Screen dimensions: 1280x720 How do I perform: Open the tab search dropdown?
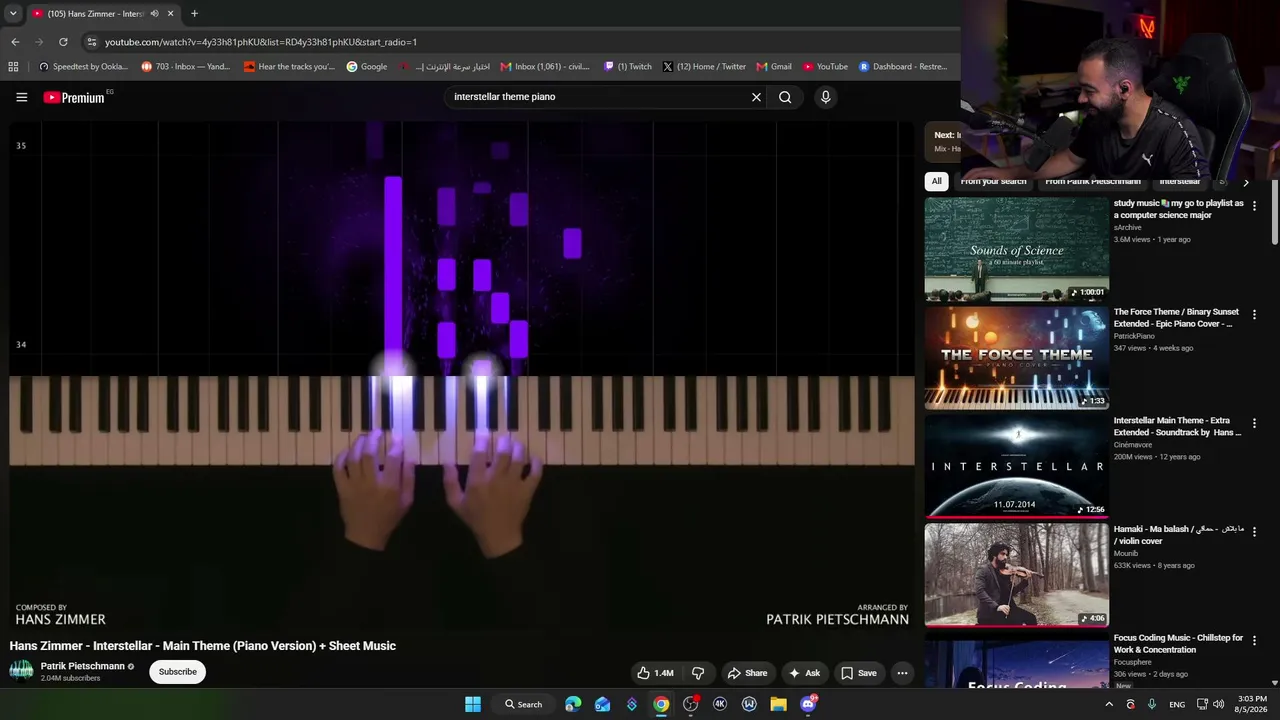12,13
